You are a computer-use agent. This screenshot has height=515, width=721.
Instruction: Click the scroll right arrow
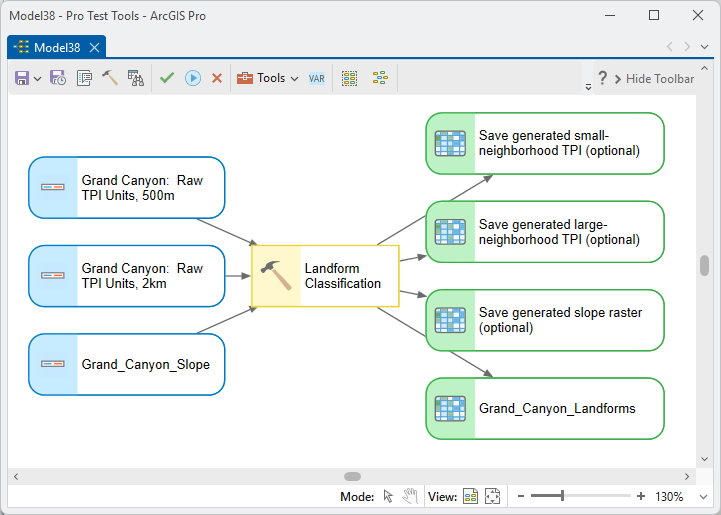[687, 476]
